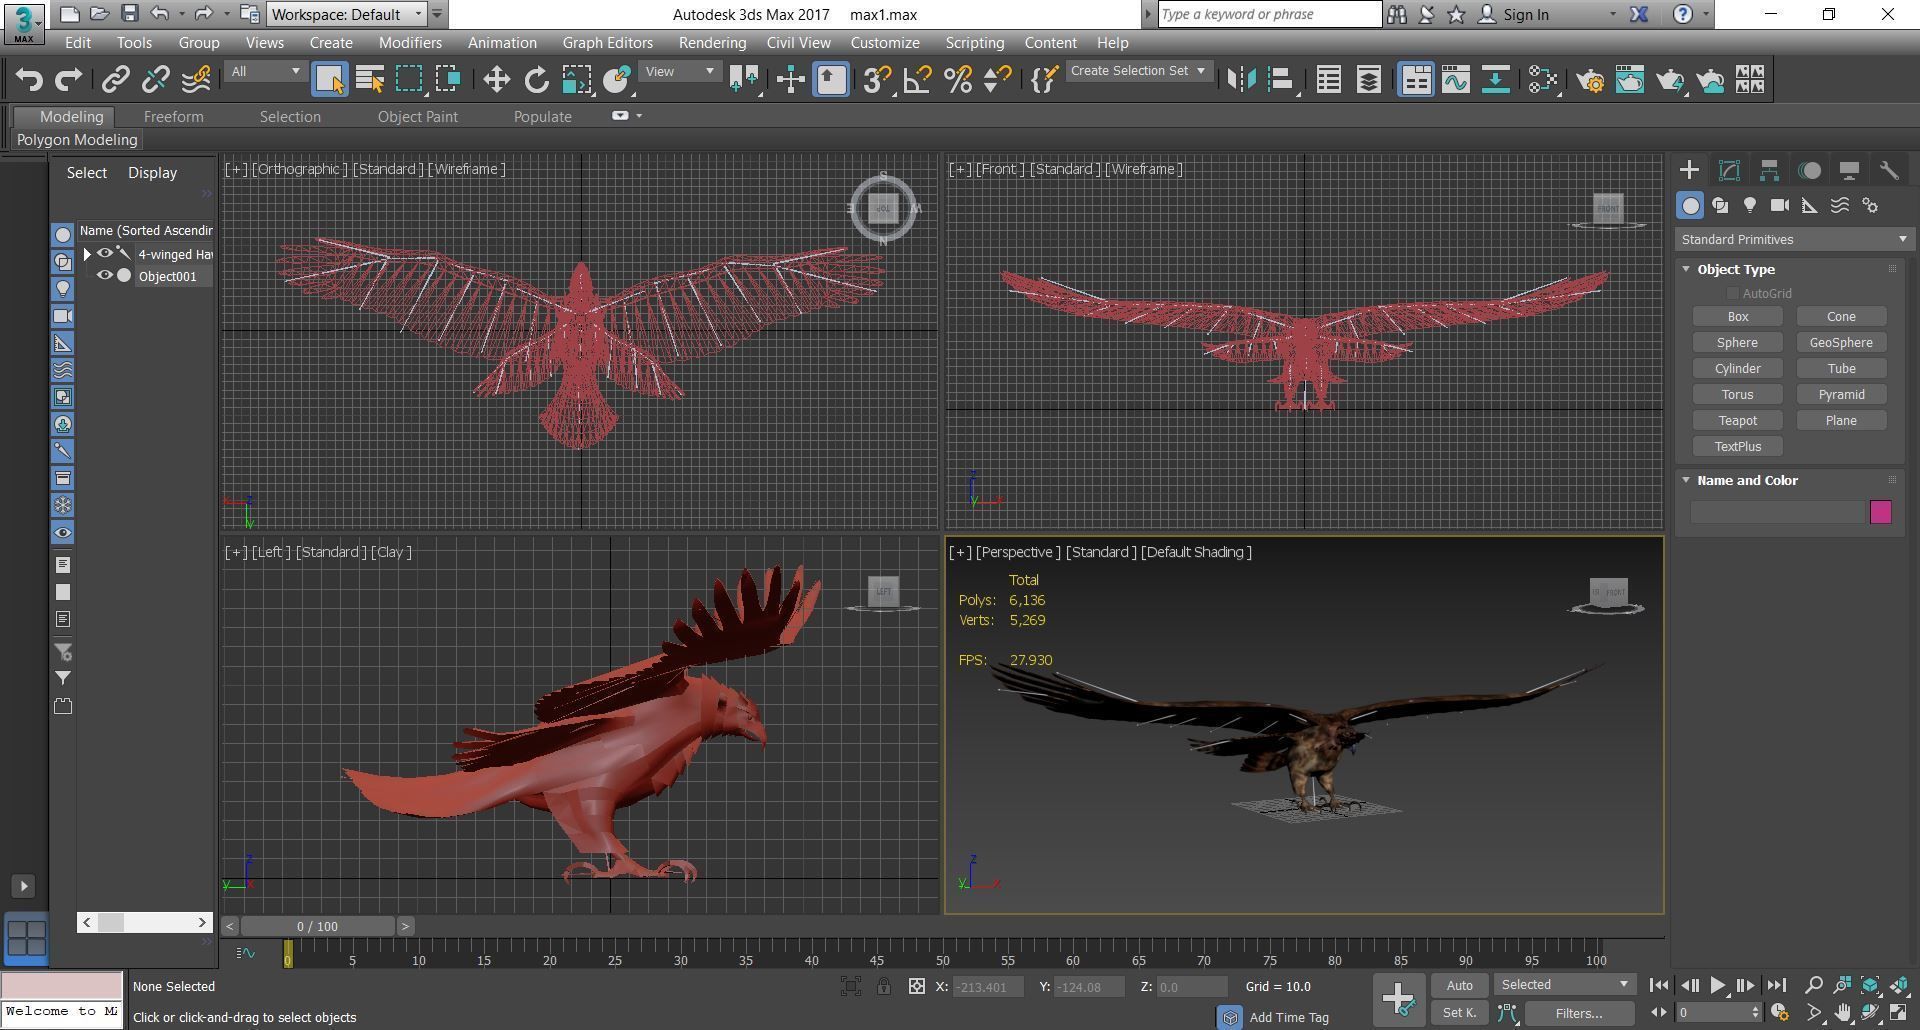Switch to Shapes create category

[1720, 205]
